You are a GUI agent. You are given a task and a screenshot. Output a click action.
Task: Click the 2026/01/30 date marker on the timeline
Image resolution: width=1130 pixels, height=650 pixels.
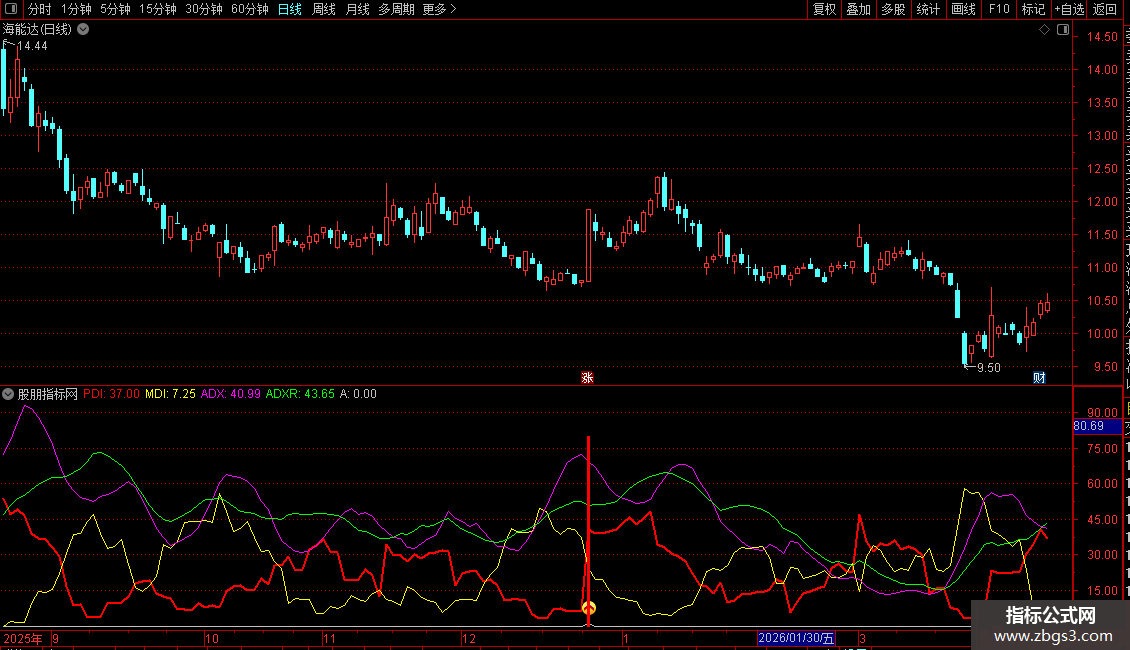796,638
